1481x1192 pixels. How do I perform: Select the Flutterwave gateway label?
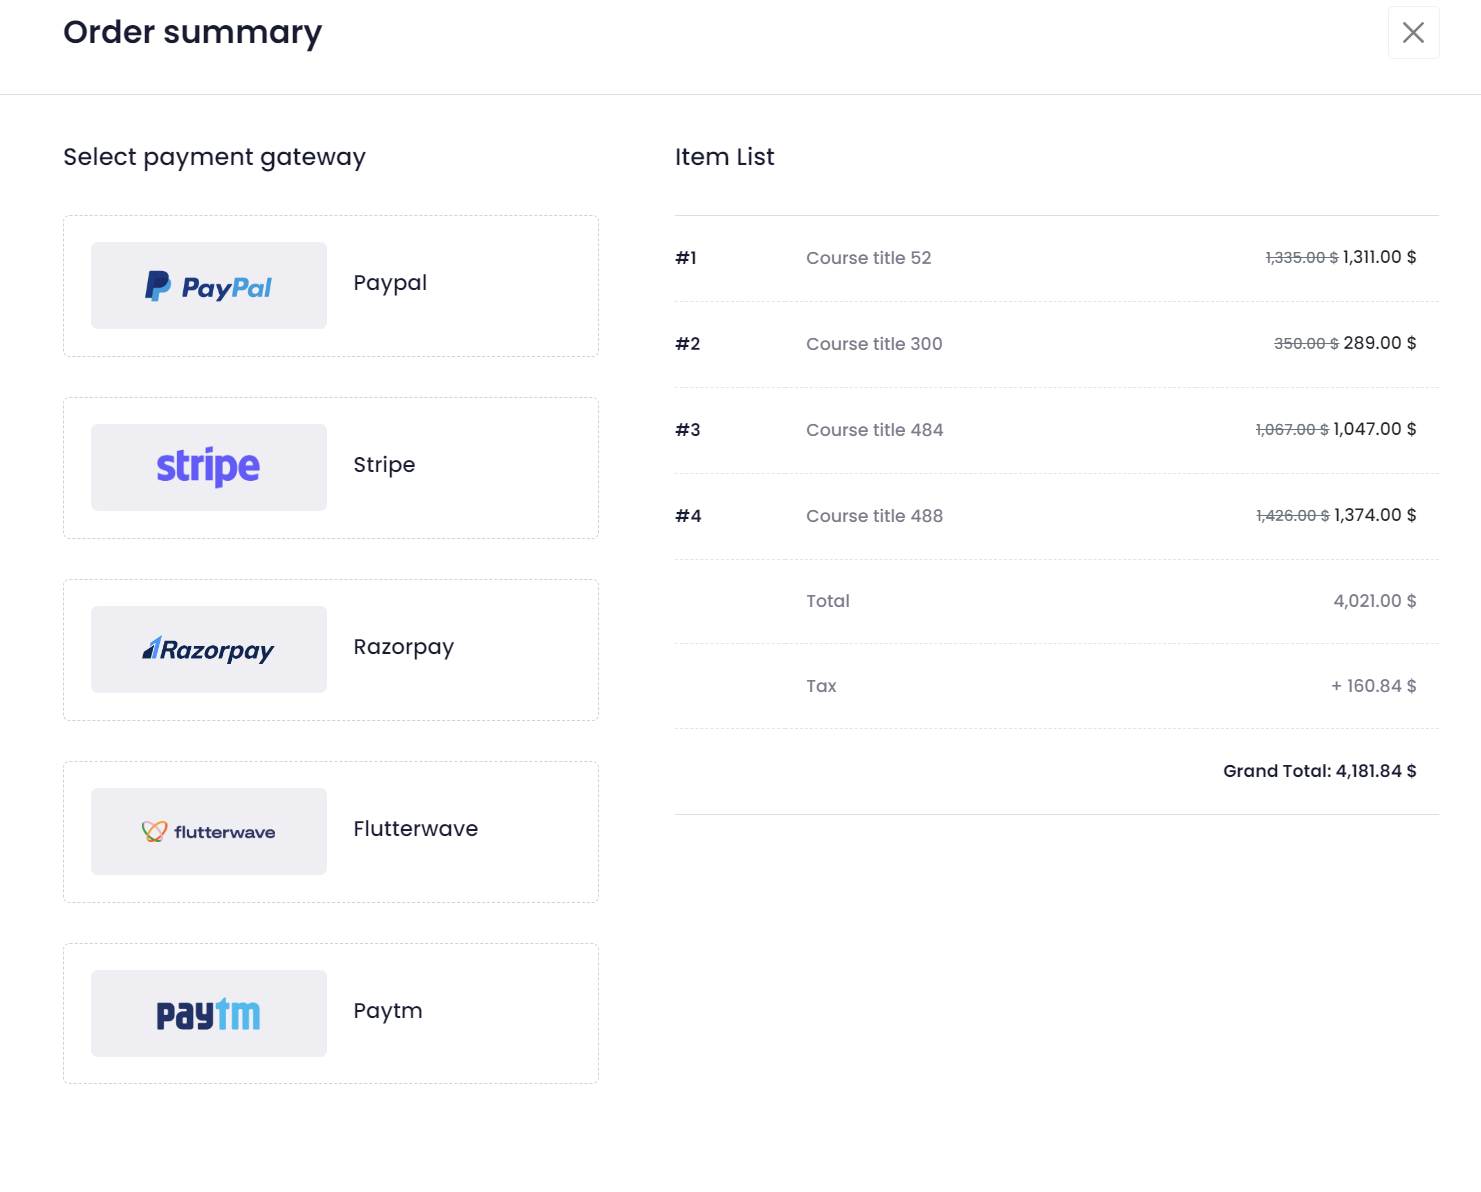coord(415,829)
